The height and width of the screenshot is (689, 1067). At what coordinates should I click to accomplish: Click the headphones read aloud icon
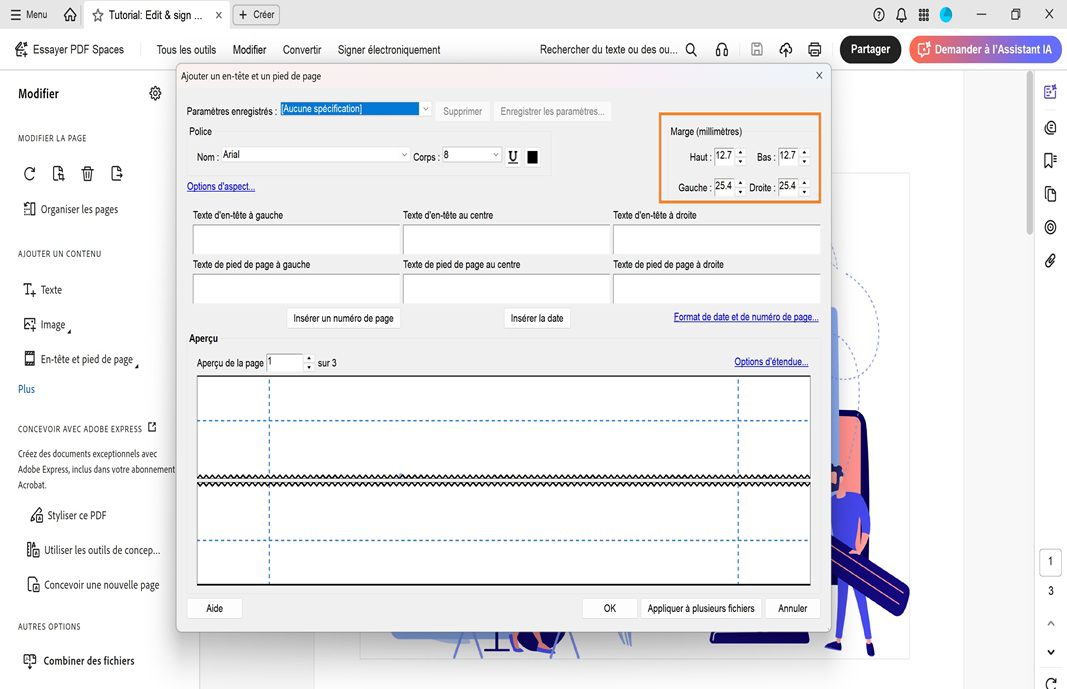[722, 50]
